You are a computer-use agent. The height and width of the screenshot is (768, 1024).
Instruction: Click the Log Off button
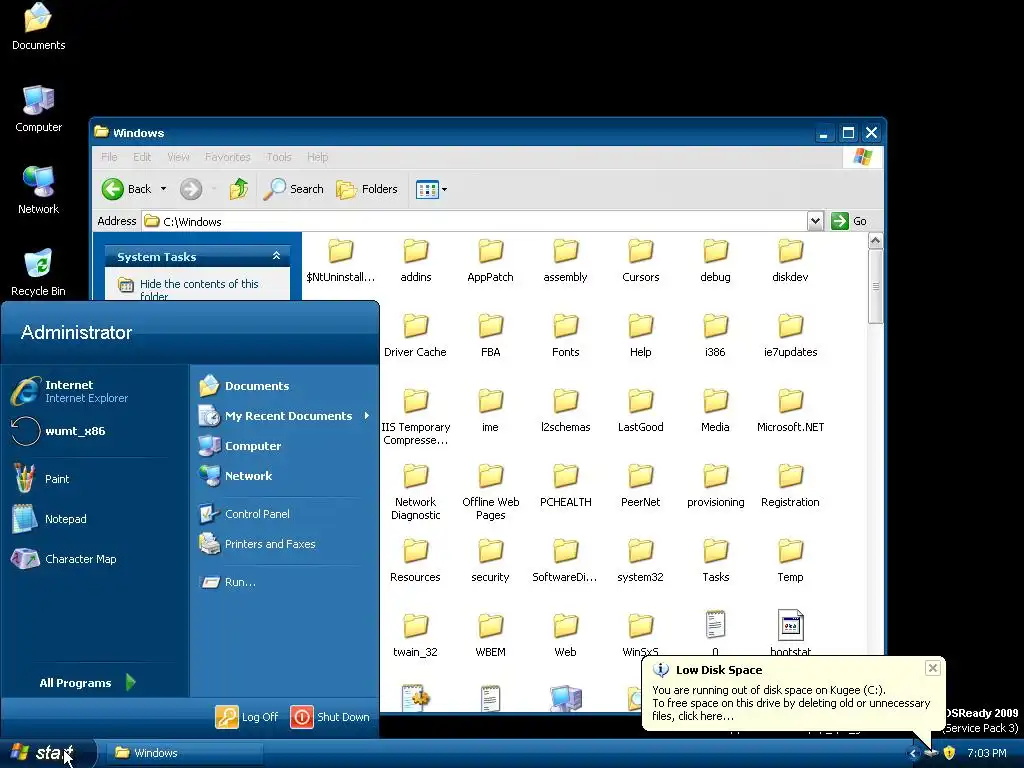point(247,716)
